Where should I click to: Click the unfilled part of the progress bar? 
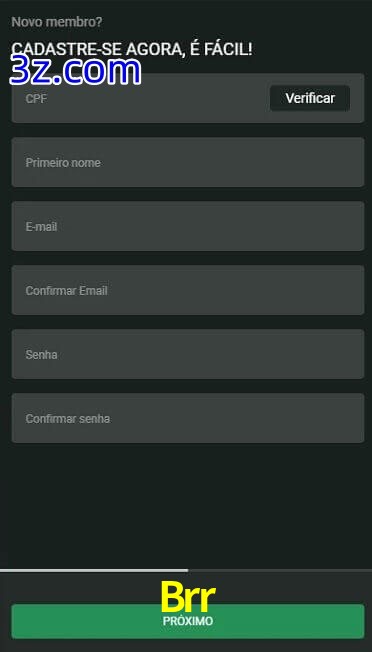click(x=280, y=570)
